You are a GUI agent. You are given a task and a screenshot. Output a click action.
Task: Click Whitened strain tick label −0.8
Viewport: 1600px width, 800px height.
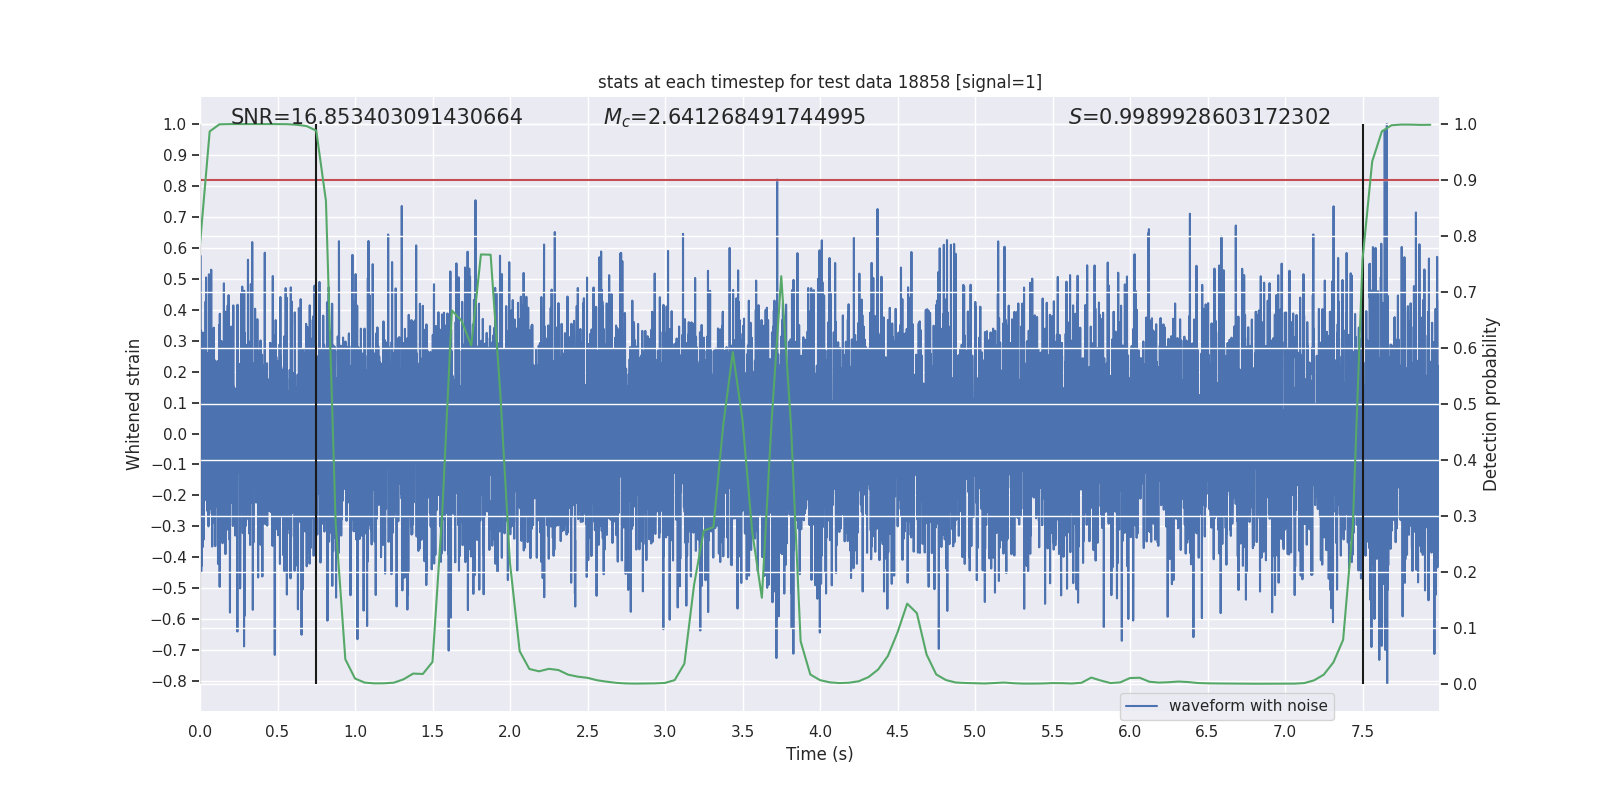click(169, 682)
